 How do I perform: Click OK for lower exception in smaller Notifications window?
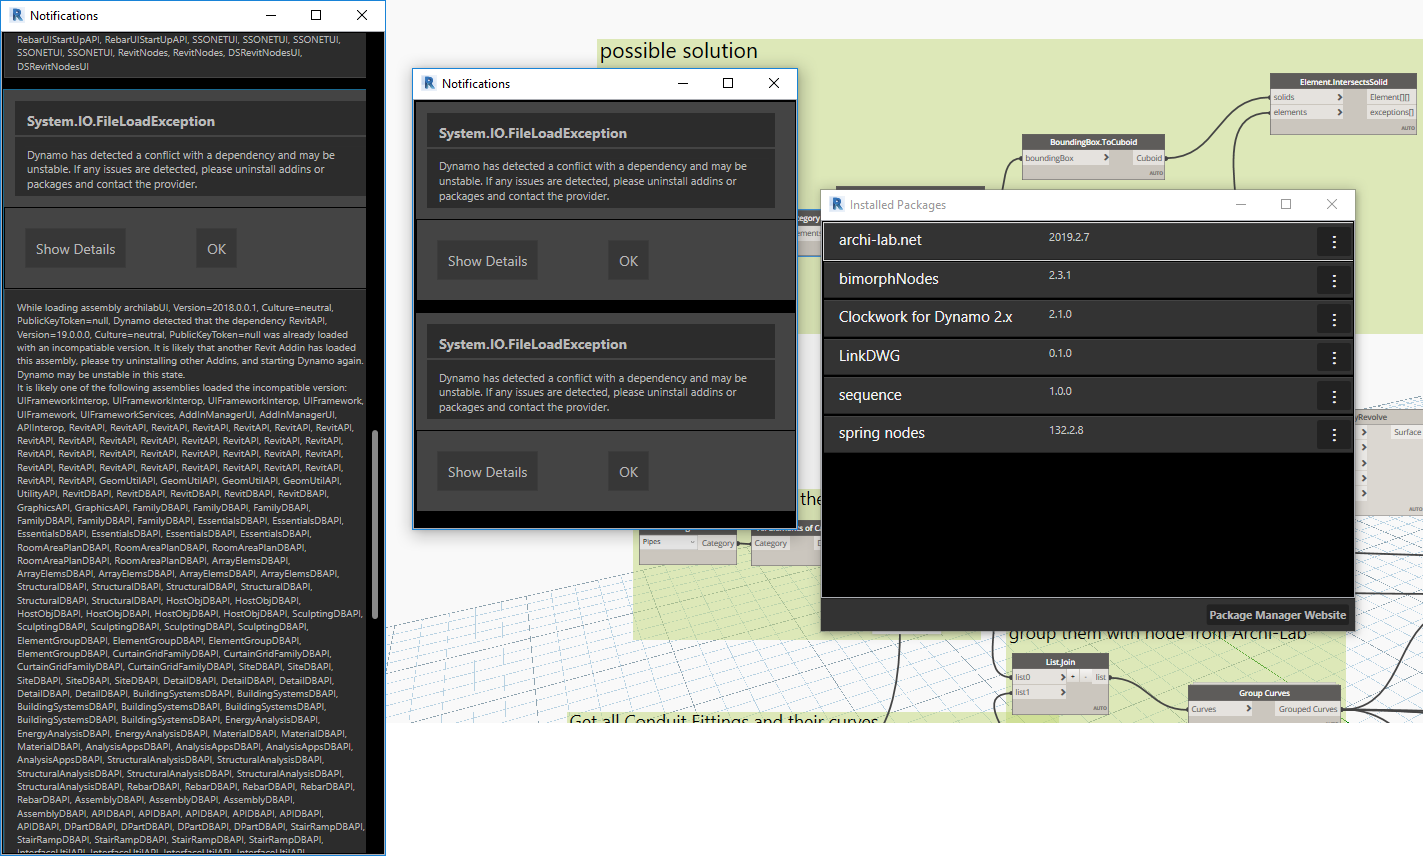[x=628, y=472]
